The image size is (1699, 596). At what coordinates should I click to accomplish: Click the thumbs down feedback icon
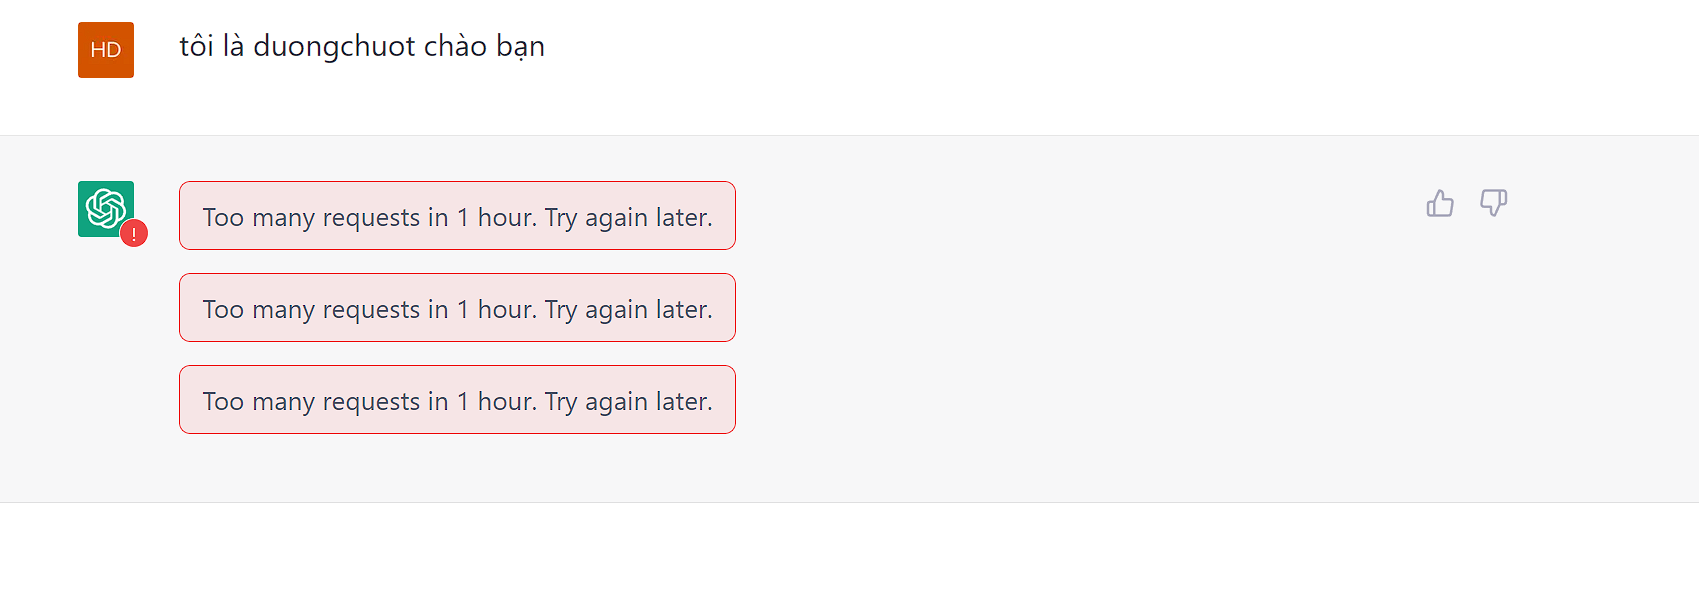point(1493,203)
